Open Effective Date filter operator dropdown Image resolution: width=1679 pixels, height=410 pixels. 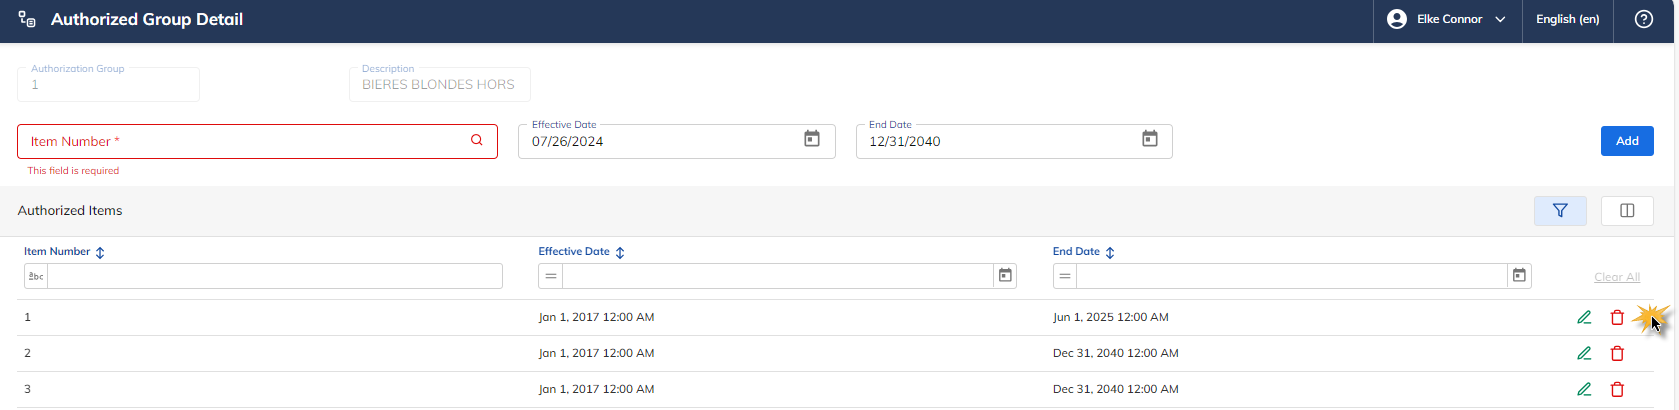551,276
